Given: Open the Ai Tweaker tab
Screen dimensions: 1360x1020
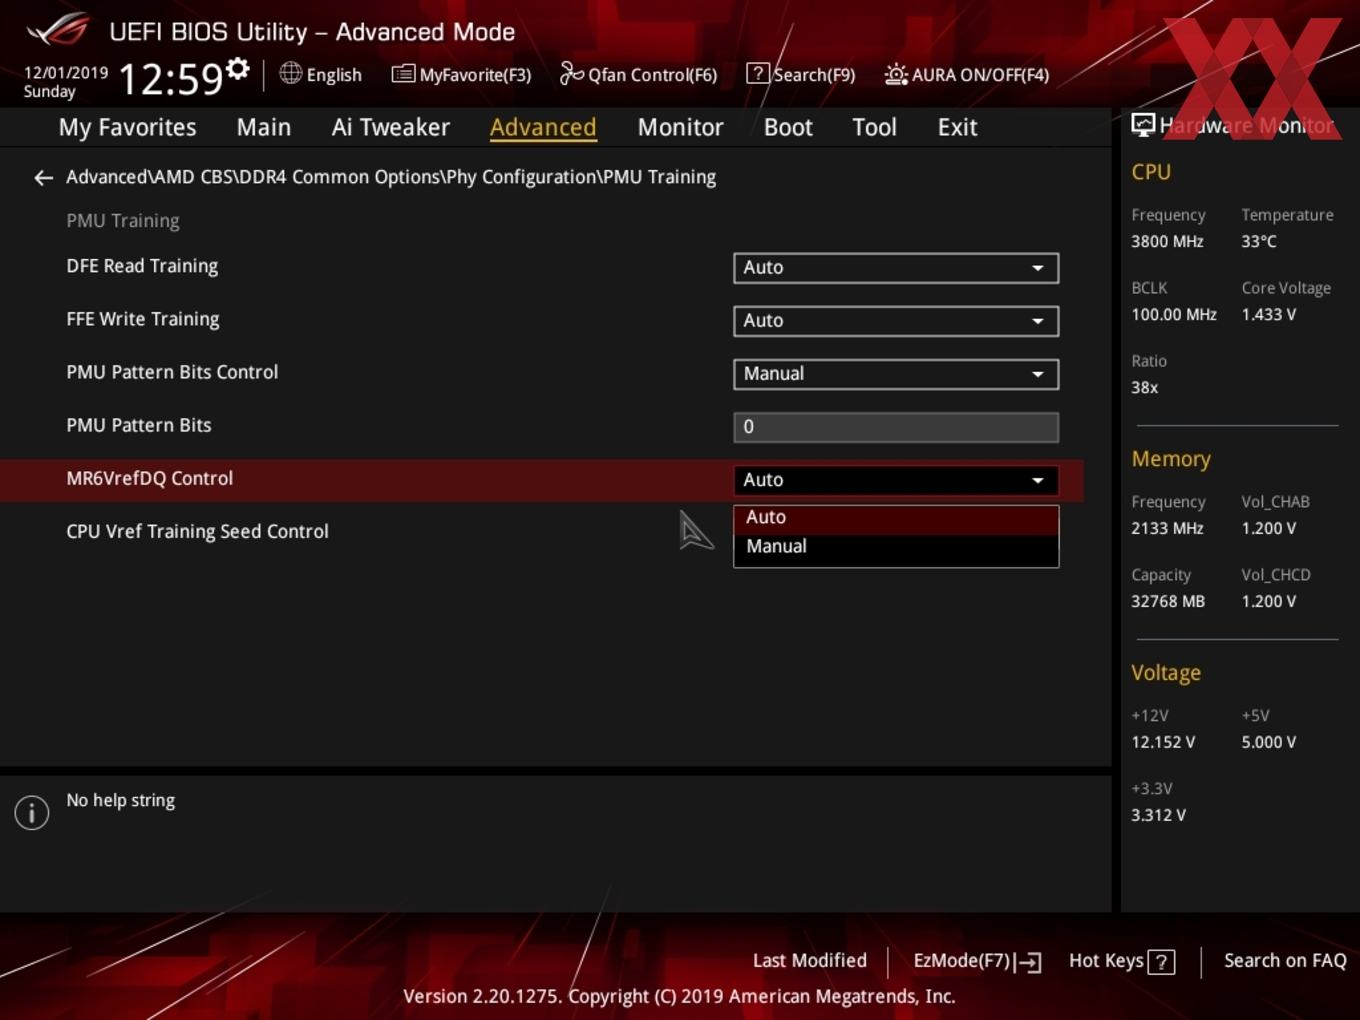Looking at the screenshot, I should tap(391, 127).
